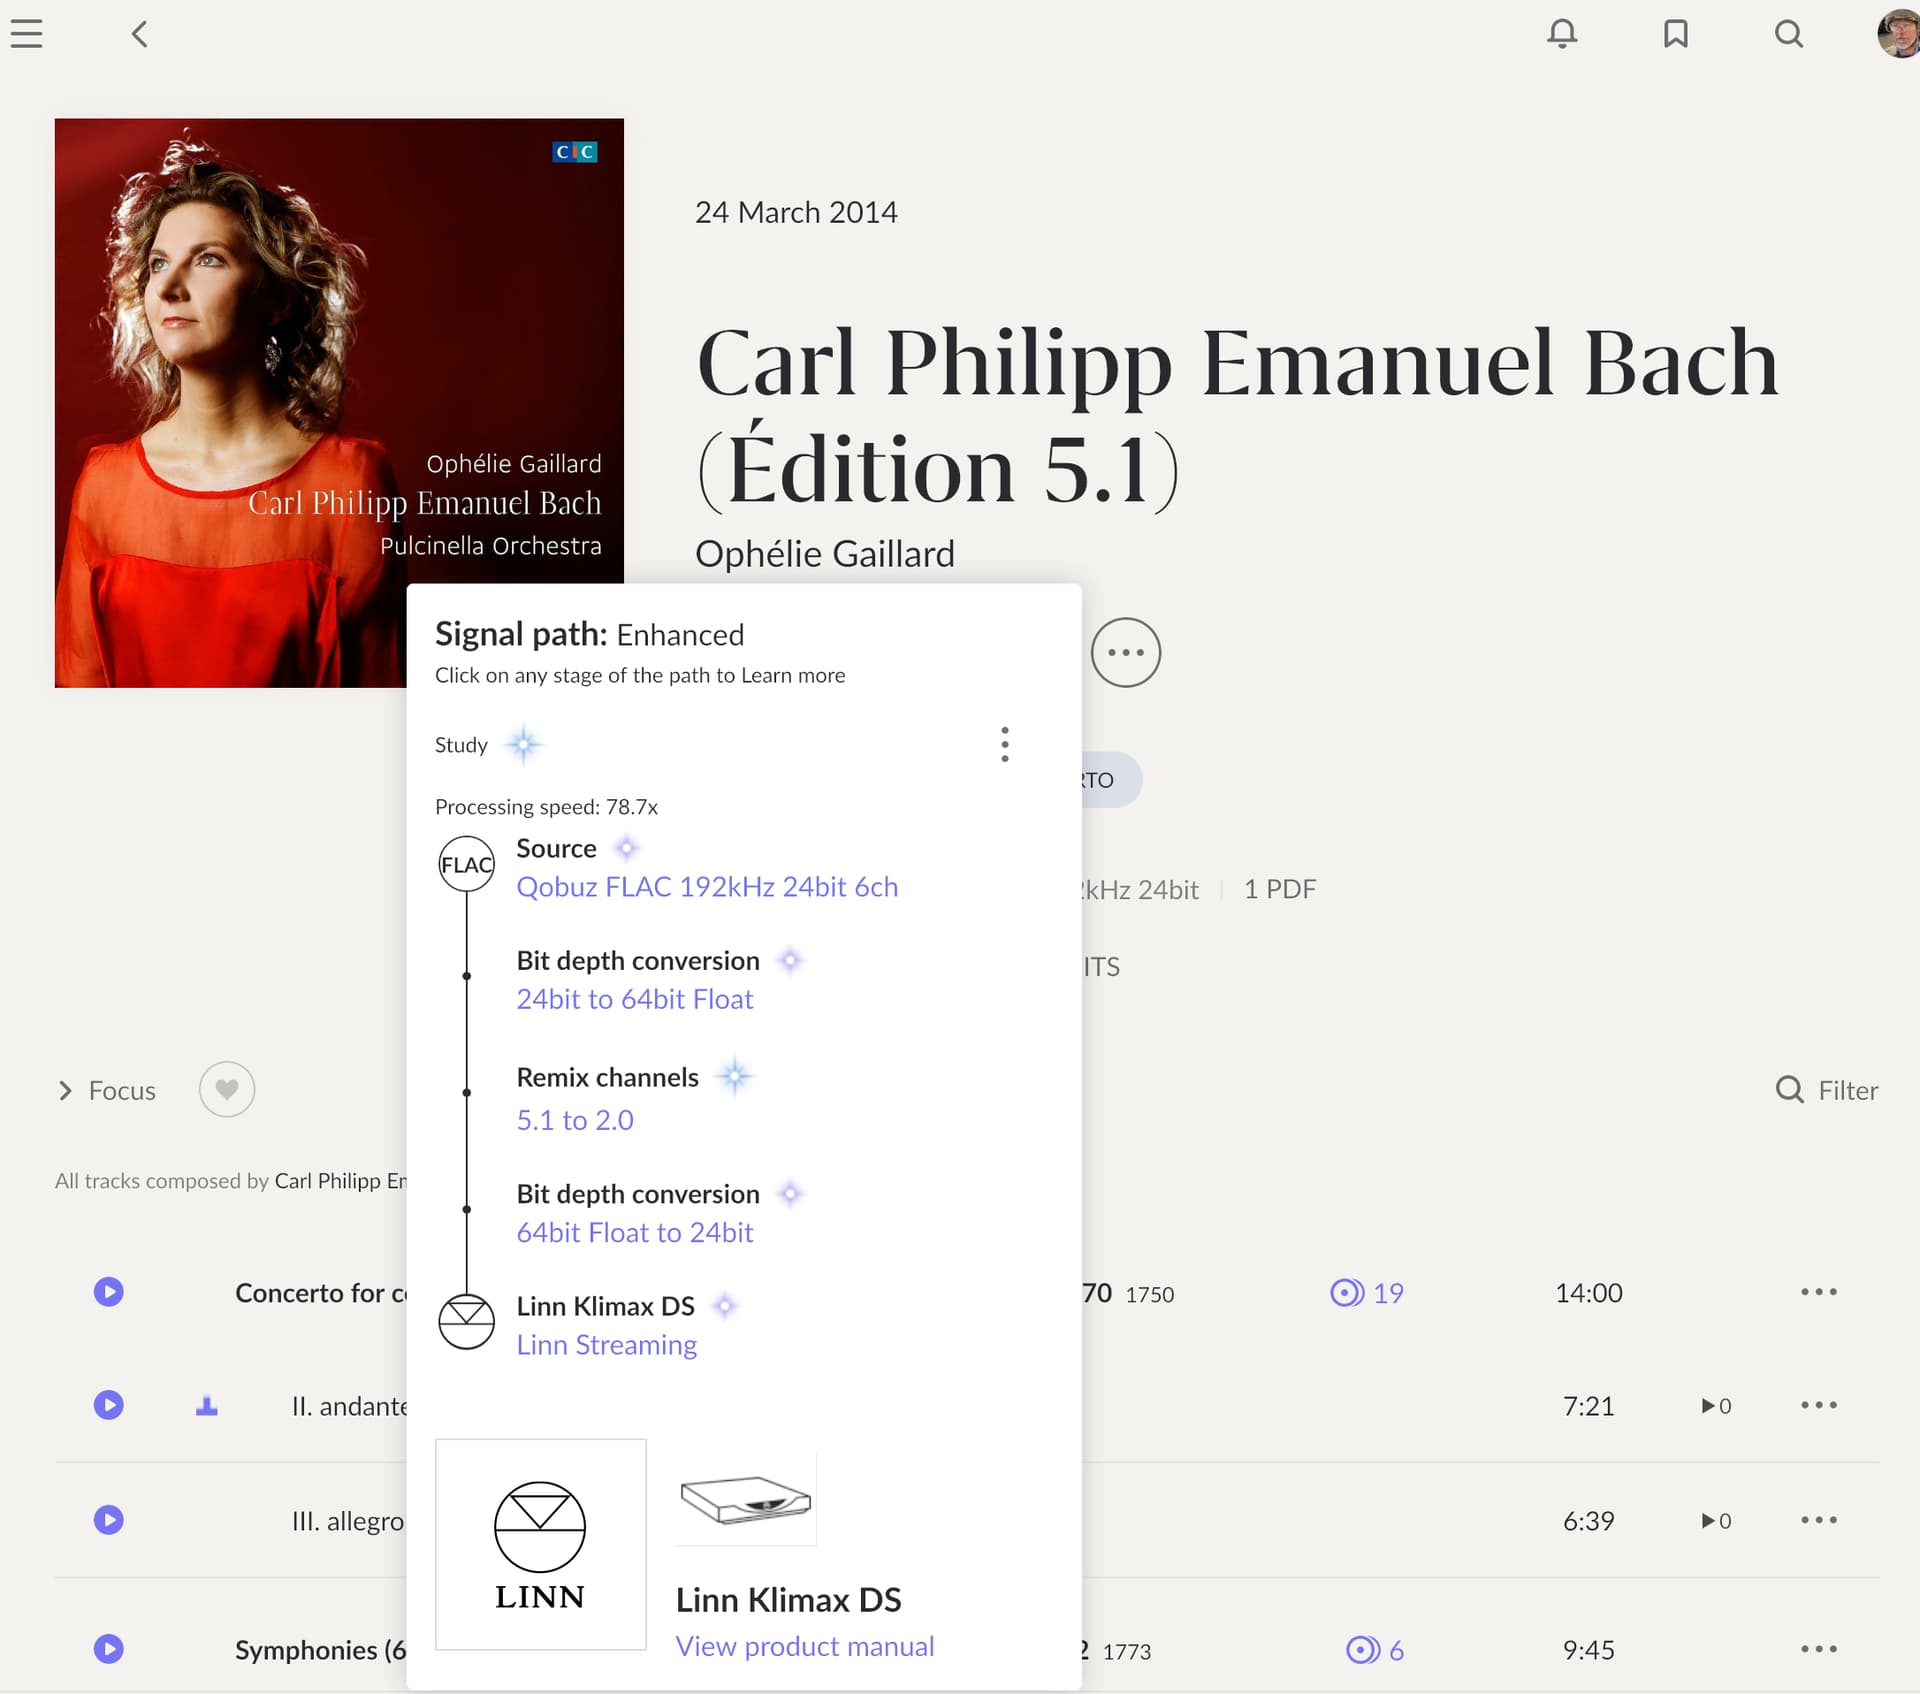Click pick icon beside II. andante
1920x1694 pixels.
click(207, 1406)
